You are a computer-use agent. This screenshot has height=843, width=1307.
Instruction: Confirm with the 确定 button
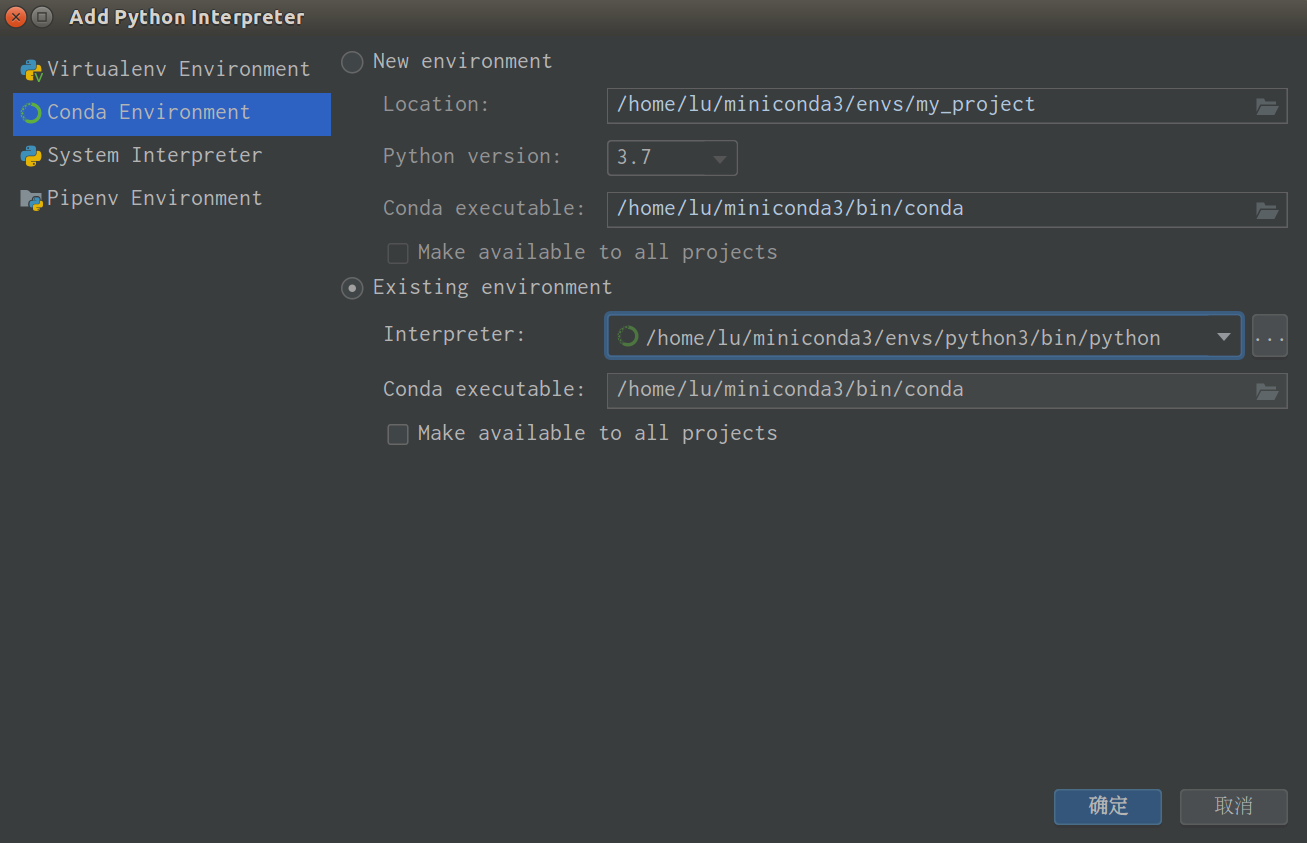[x=1108, y=807]
